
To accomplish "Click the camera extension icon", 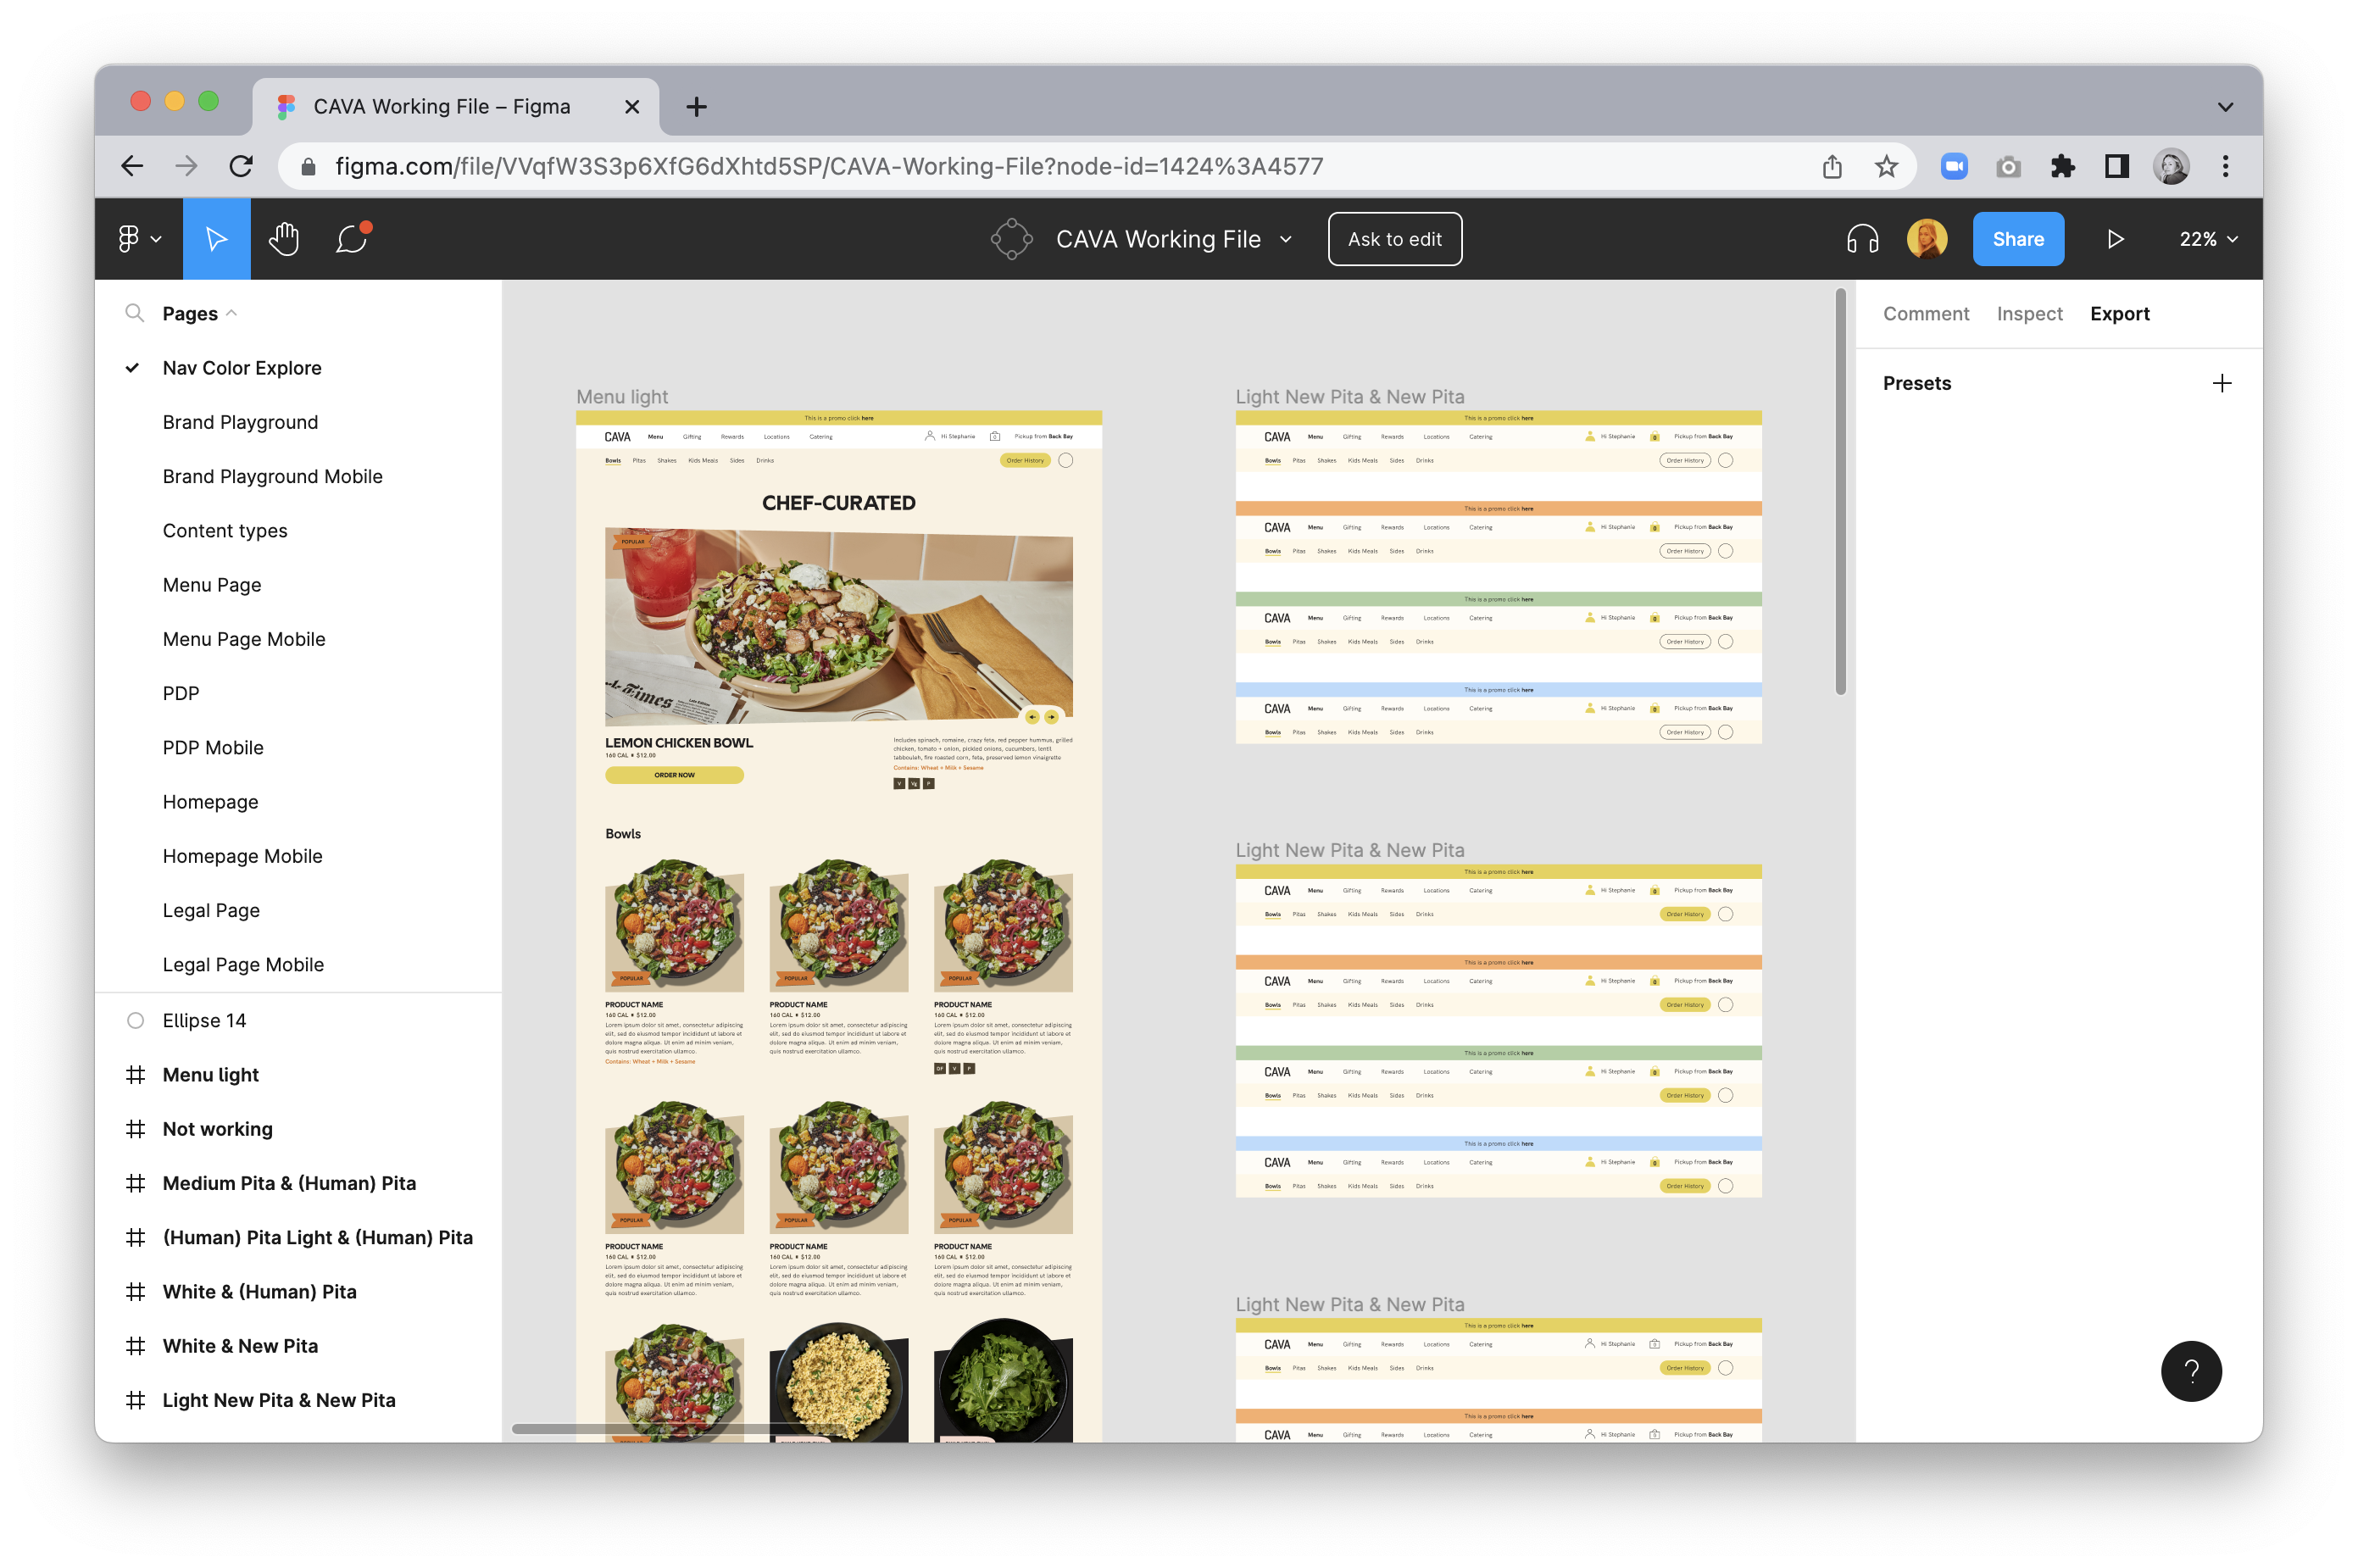I will (2007, 166).
